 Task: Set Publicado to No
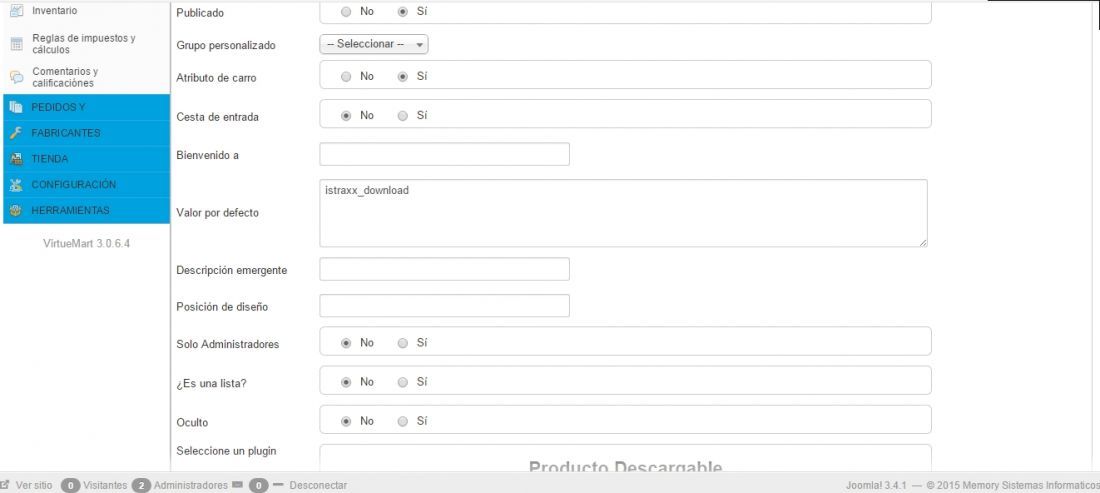click(x=346, y=12)
